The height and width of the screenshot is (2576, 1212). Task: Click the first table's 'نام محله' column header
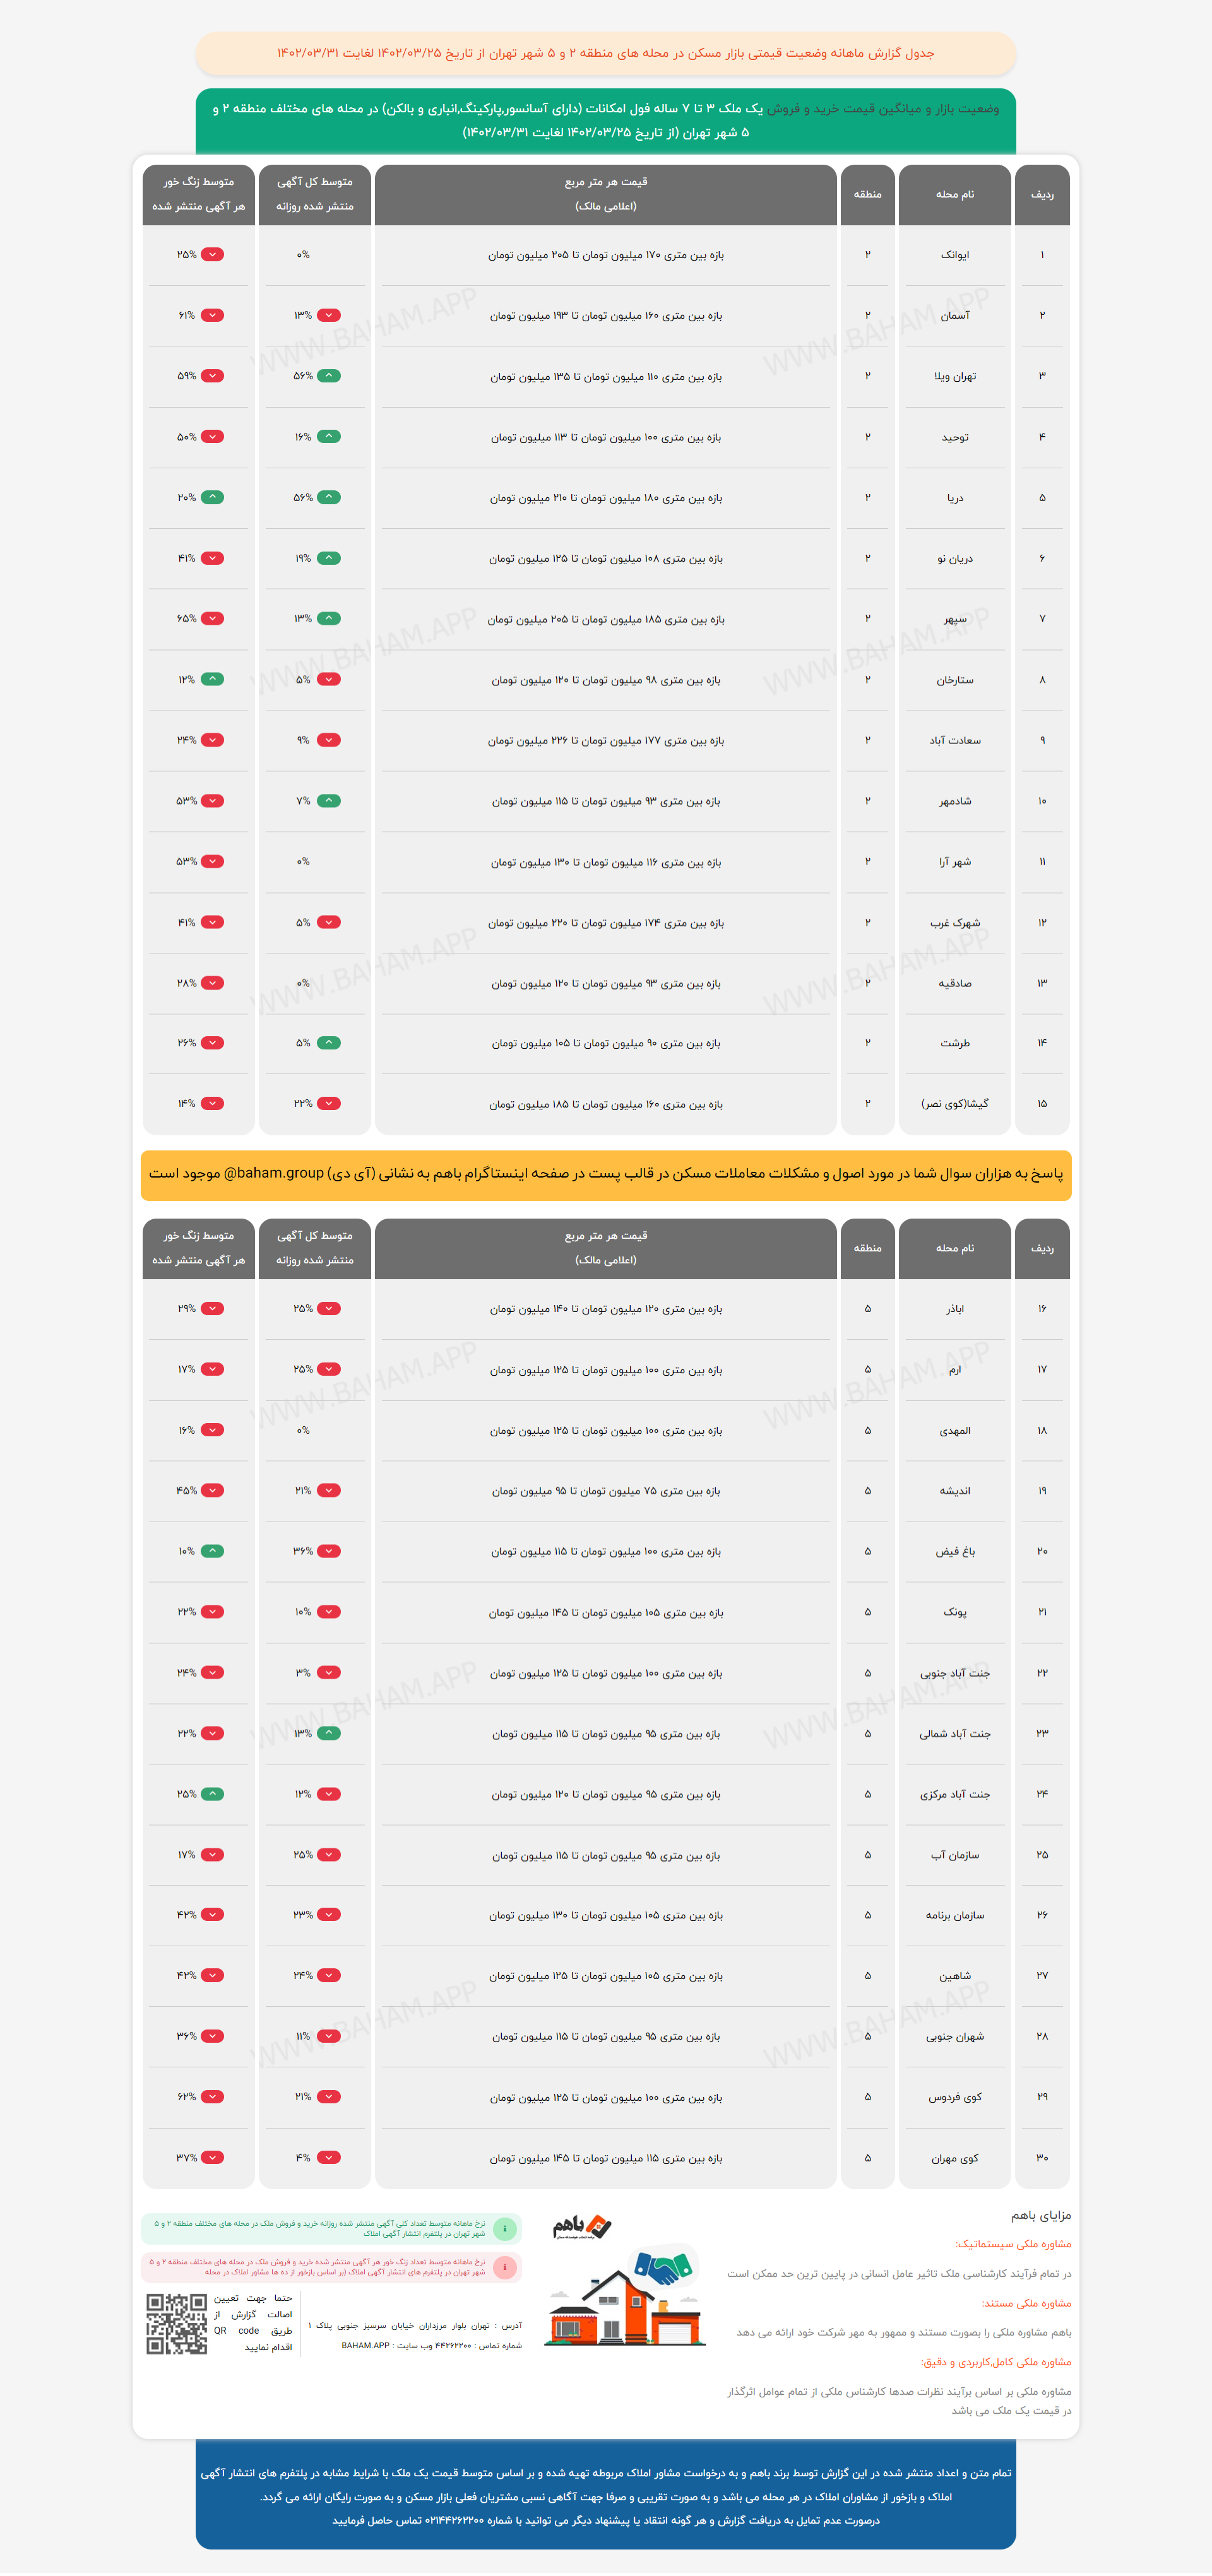[954, 194]
